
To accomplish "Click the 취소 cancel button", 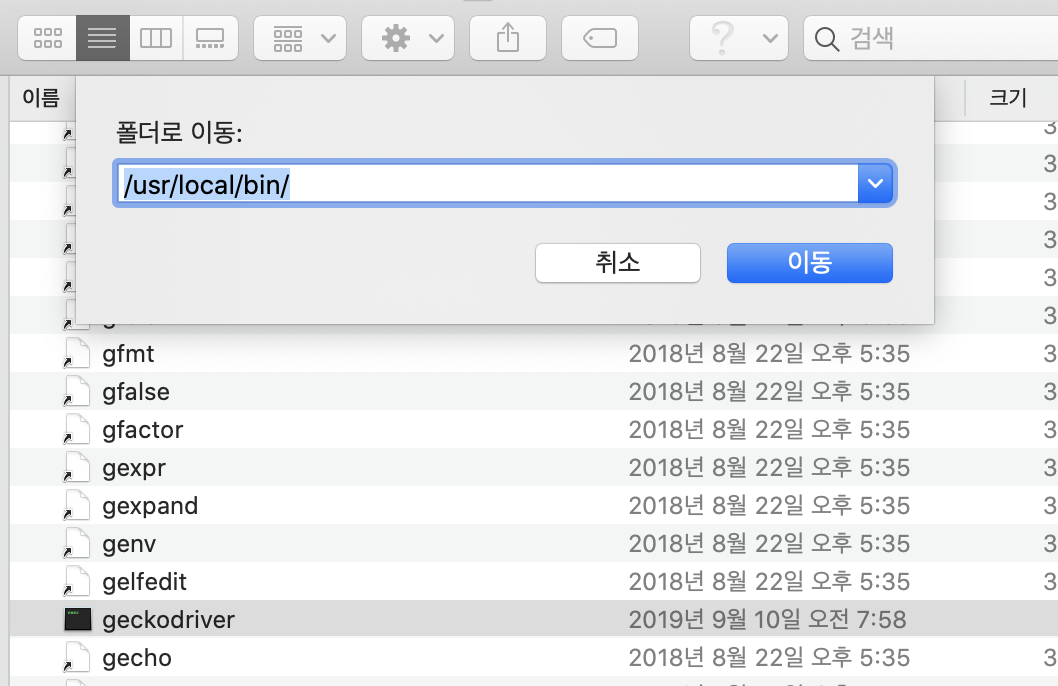I will (617, 263).
